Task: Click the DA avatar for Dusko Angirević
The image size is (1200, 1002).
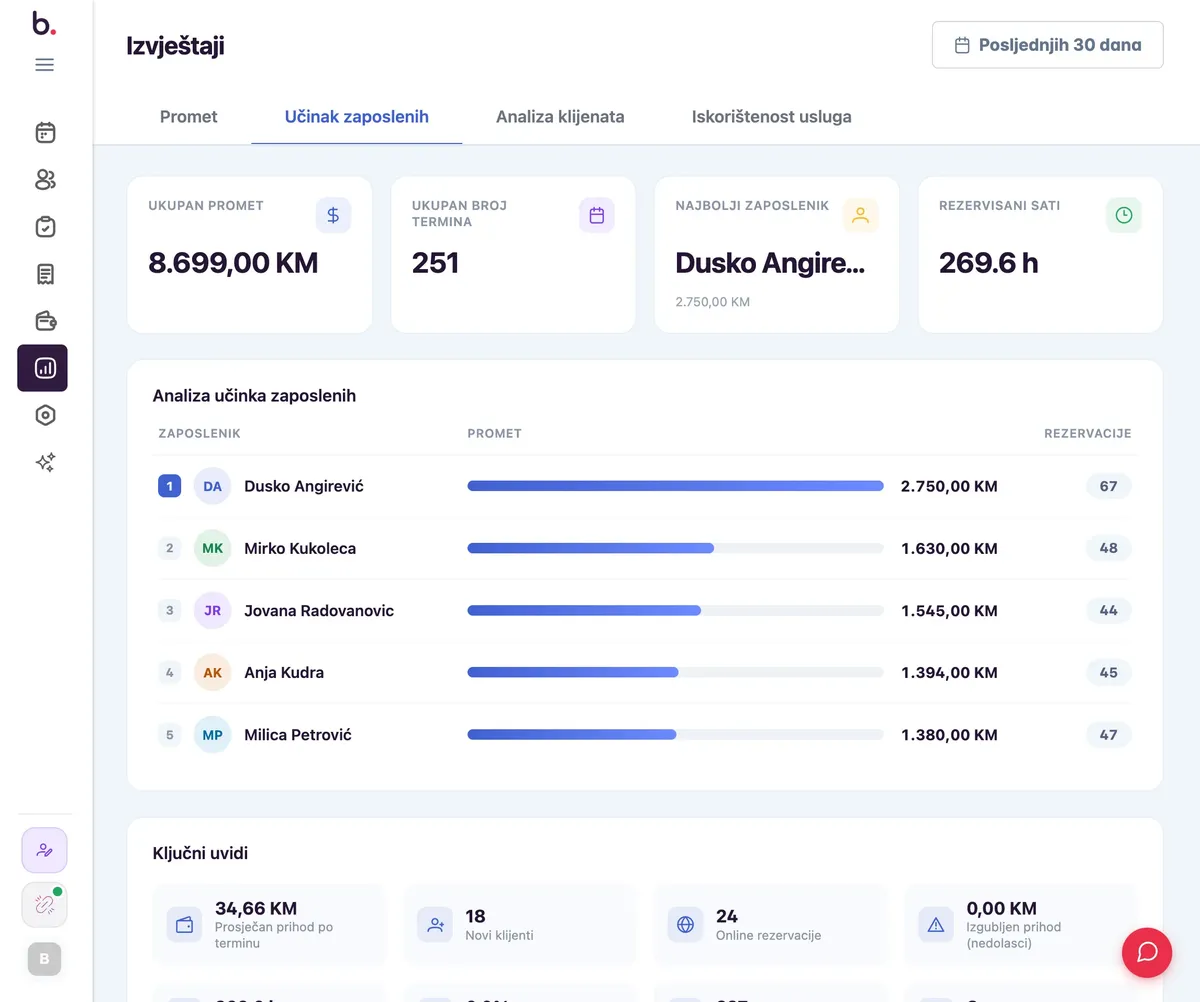Action: point(212,486)
